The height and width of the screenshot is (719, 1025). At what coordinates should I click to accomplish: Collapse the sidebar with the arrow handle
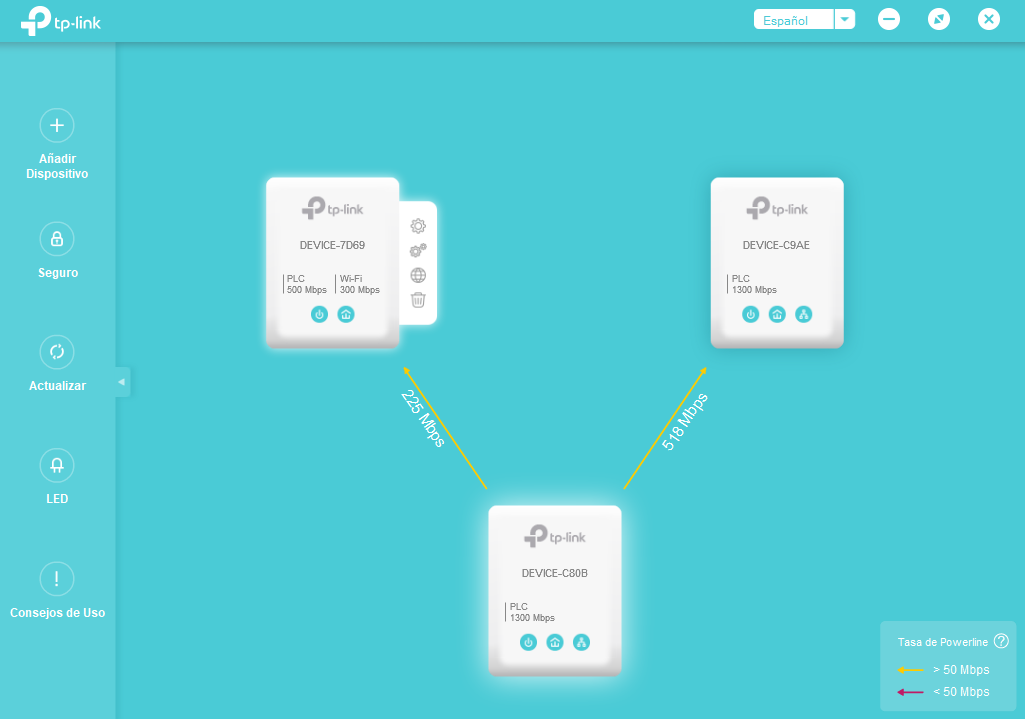click(x=122, y=382)
